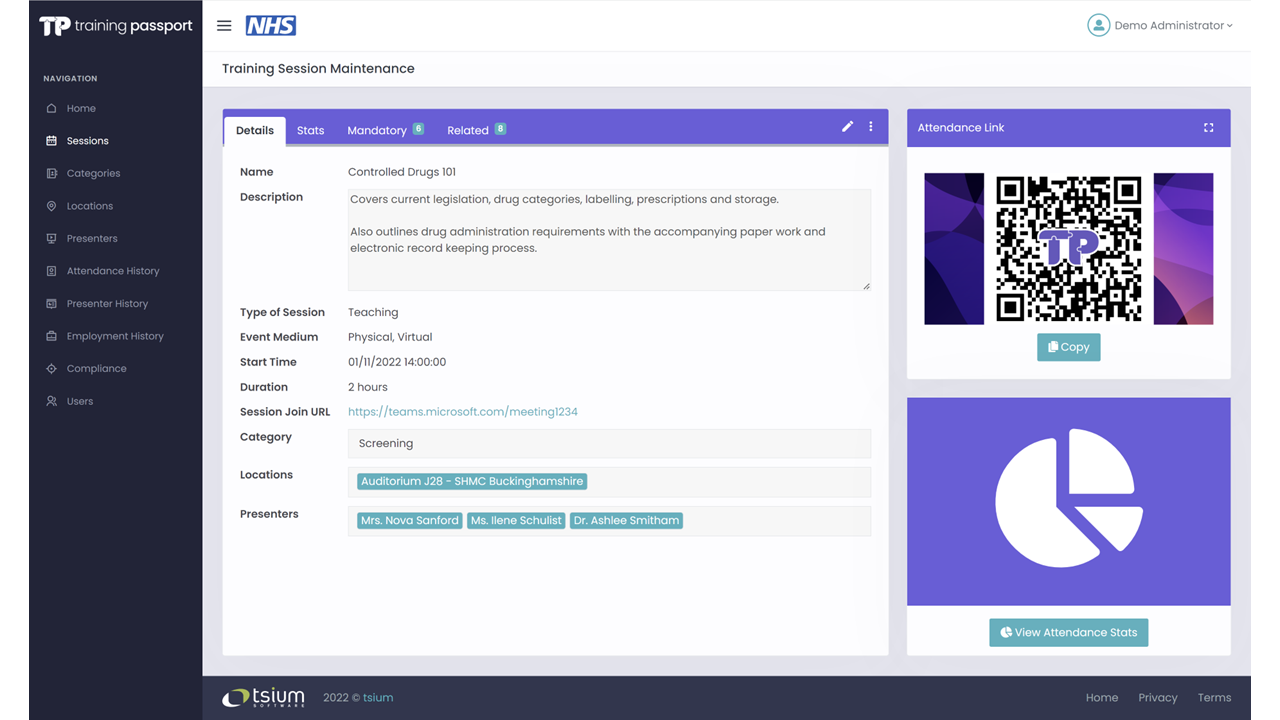Click the Training Passport logo

116,26
